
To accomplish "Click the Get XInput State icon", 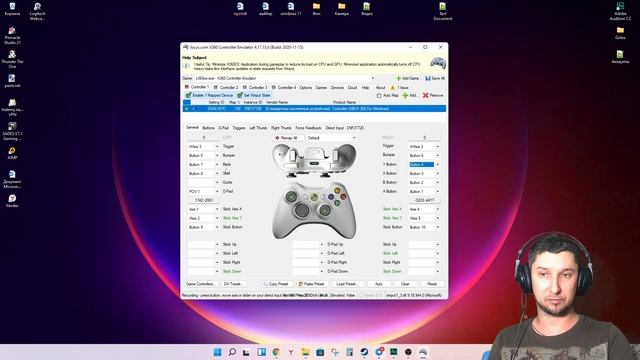I will click(240, 95).
